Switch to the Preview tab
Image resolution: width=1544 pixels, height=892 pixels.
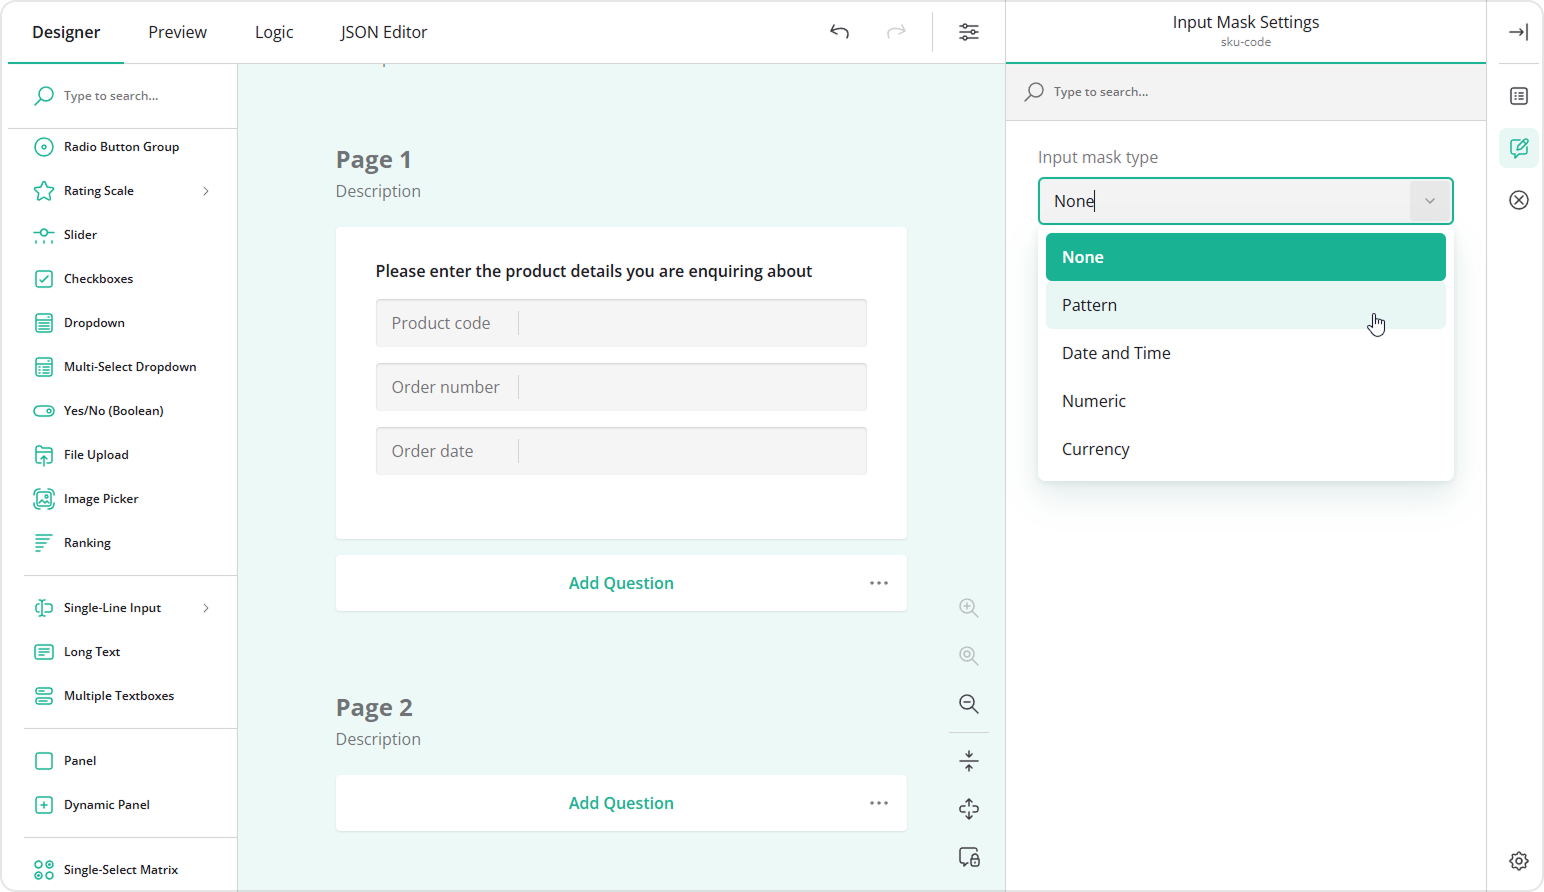177,31
